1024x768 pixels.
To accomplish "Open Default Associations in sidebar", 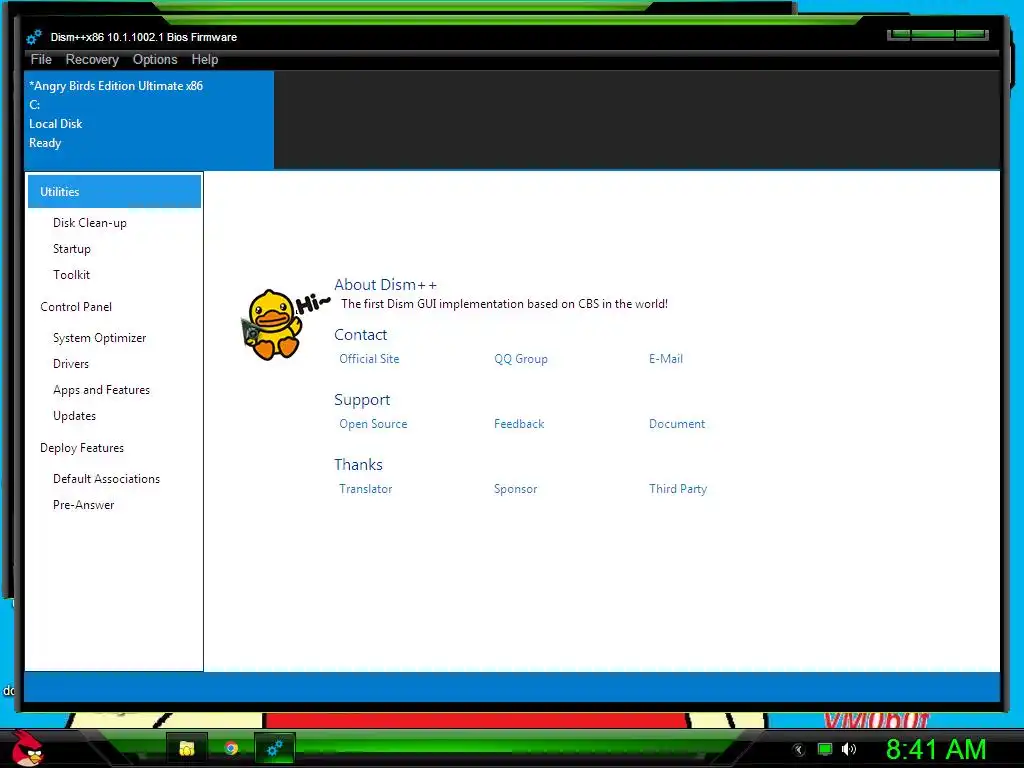I will [106, 479].
